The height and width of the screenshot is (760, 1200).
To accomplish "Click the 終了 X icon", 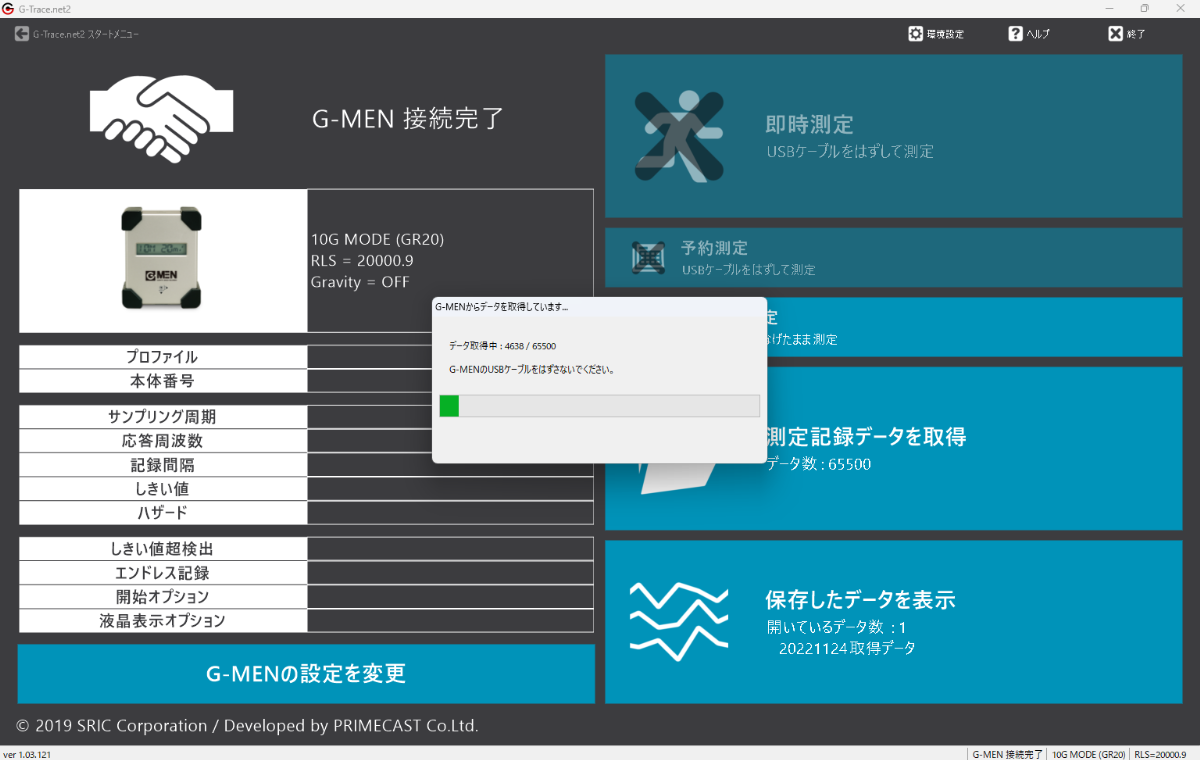I will tap(1115, 33).
